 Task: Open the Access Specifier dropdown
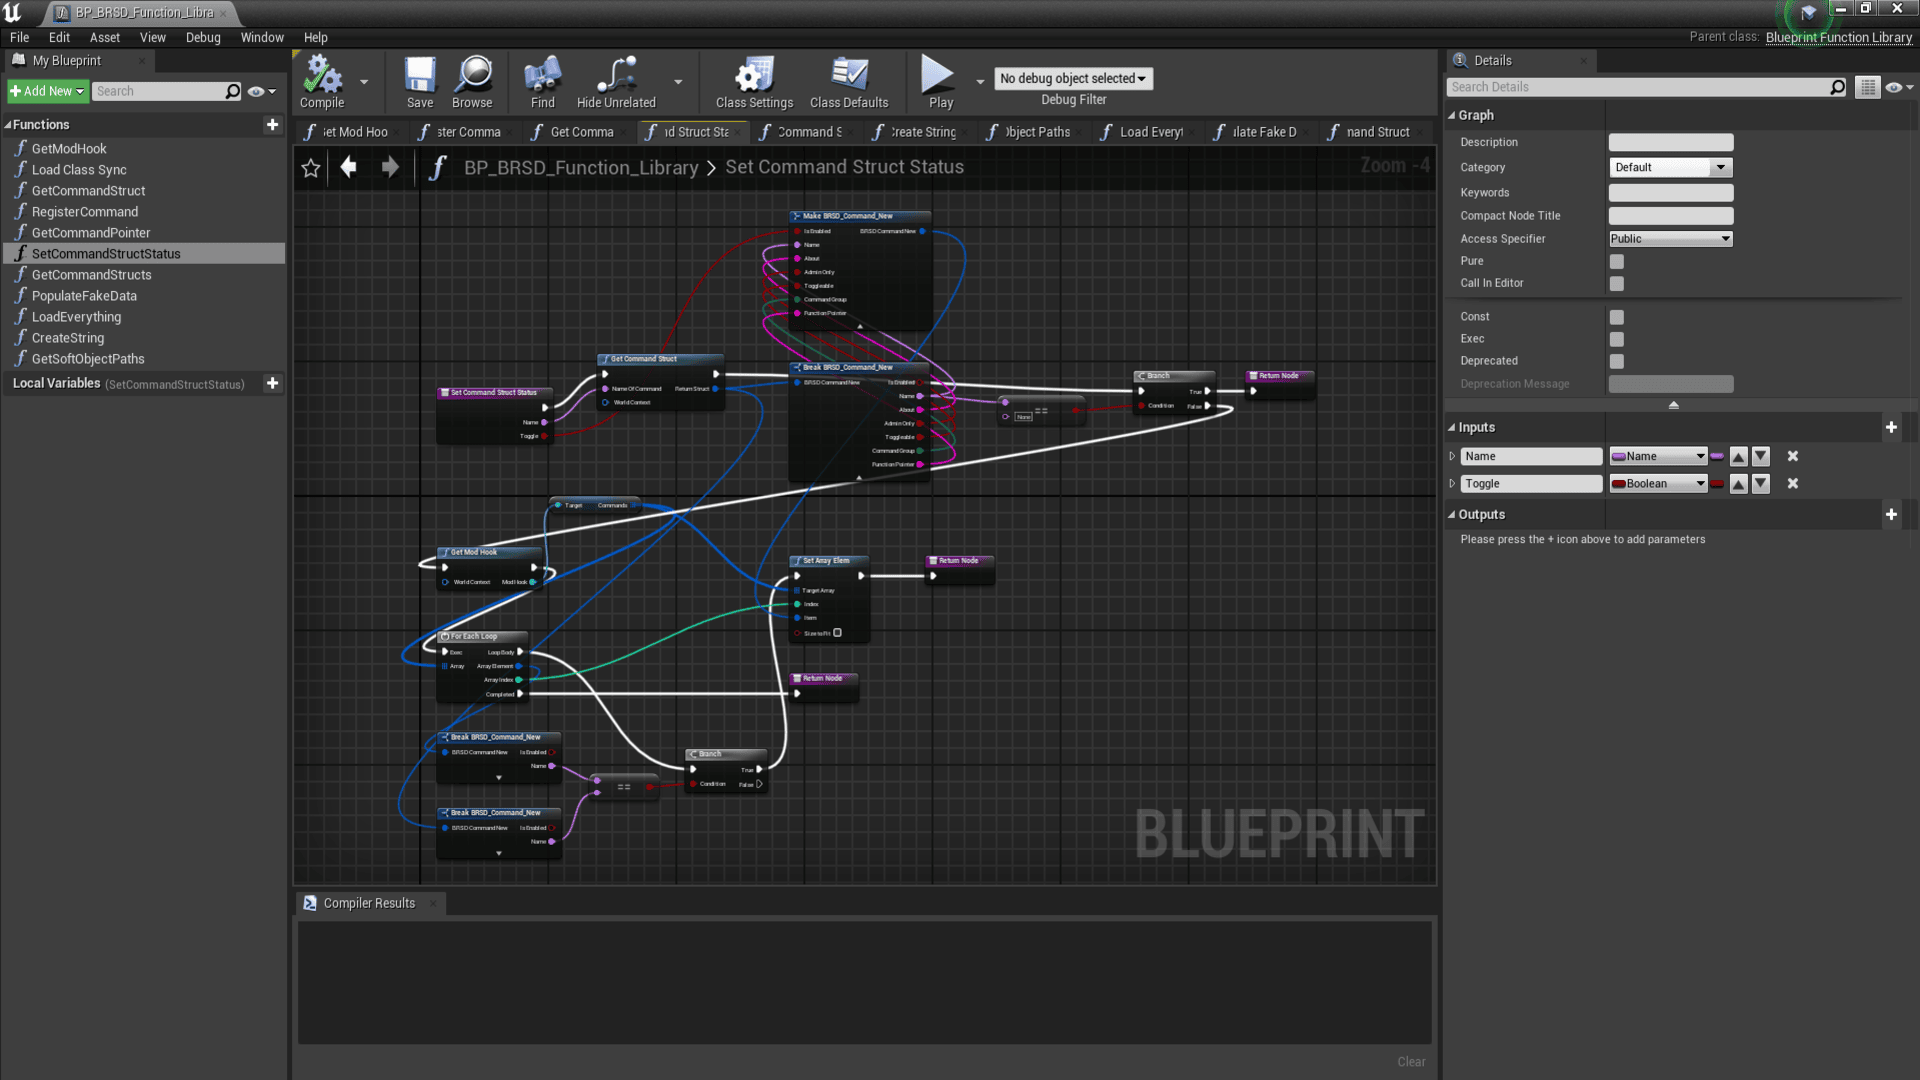1670,239
